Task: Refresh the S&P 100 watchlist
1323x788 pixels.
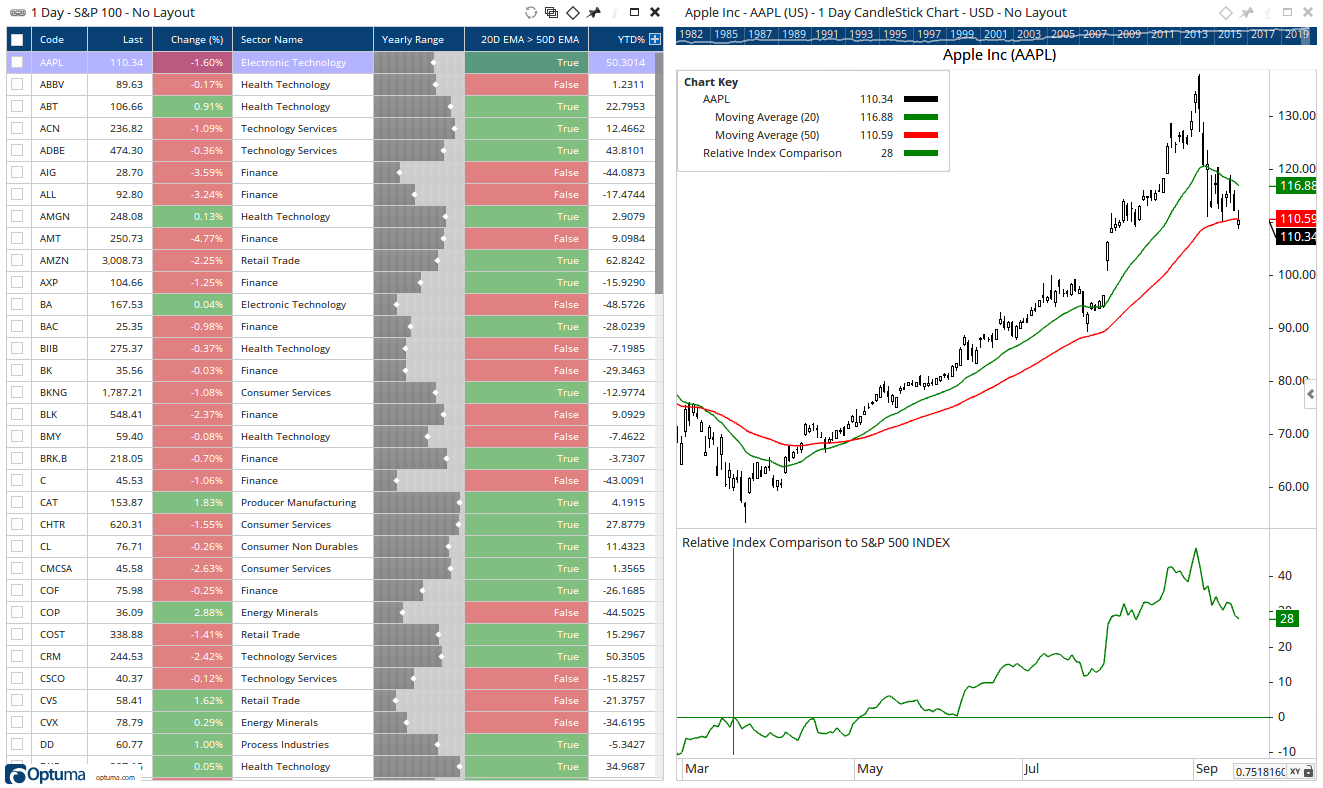Action: (531, 12)
